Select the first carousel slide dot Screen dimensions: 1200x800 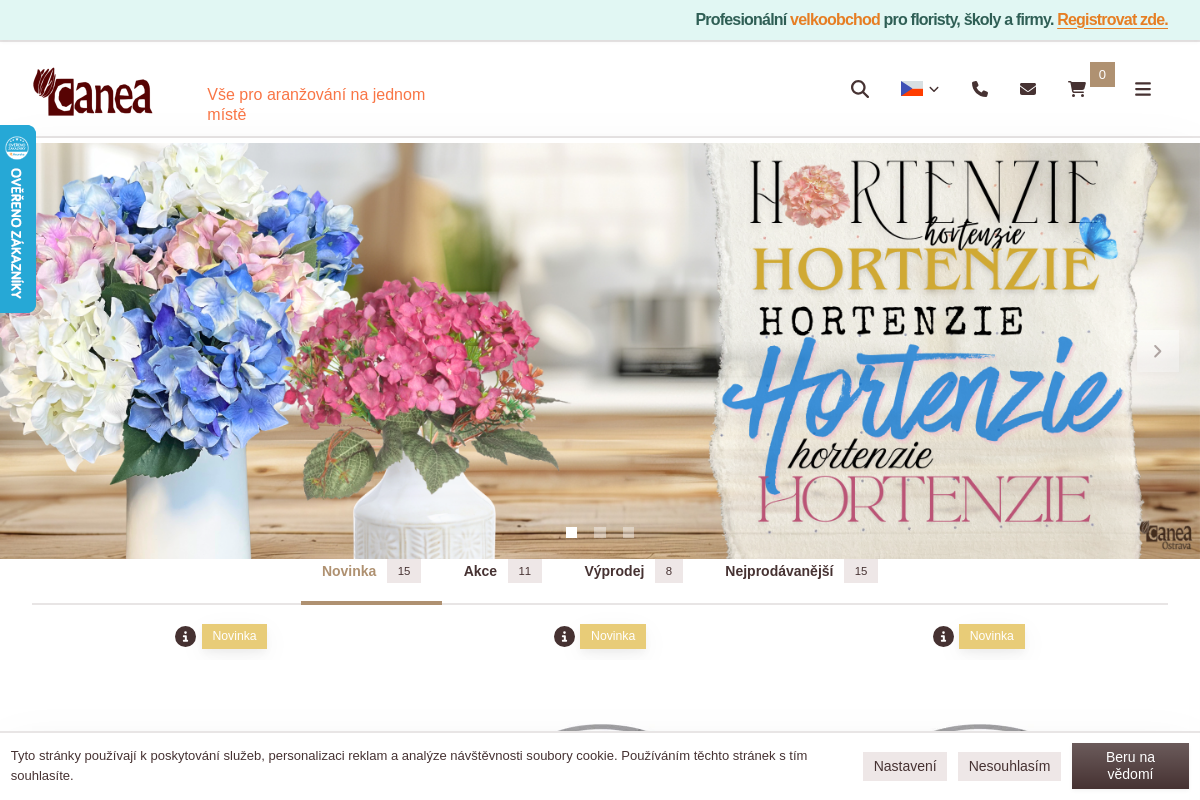point(571,533)
